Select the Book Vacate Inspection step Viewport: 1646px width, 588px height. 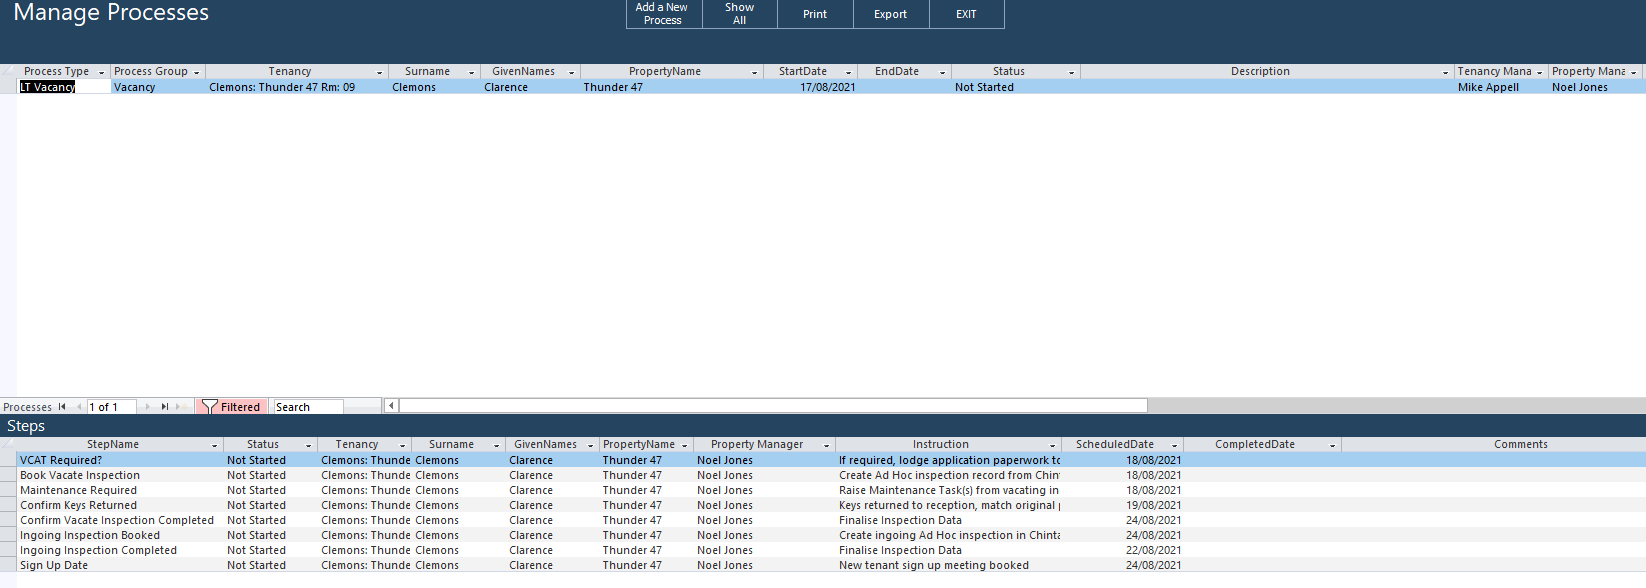pyautogui.click(x=120, y=475)
